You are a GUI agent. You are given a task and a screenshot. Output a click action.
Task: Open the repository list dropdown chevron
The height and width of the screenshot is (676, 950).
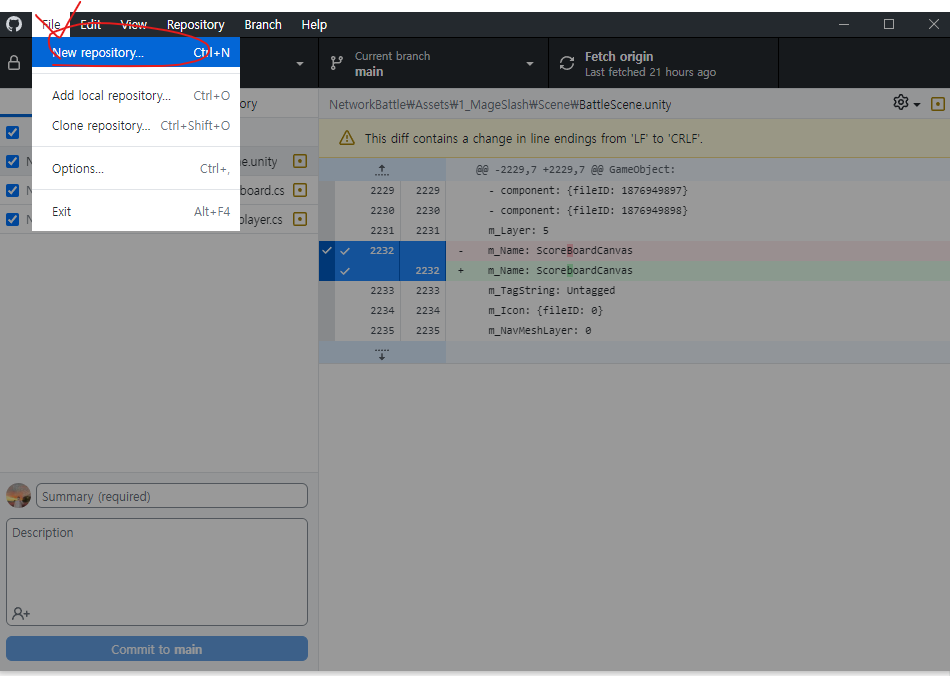click(x=298, y=62)
